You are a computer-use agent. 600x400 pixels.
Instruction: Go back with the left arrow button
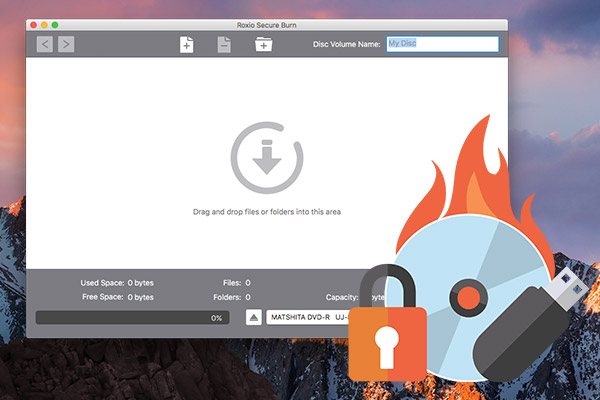pyautogui.click(x=45, y=44)
